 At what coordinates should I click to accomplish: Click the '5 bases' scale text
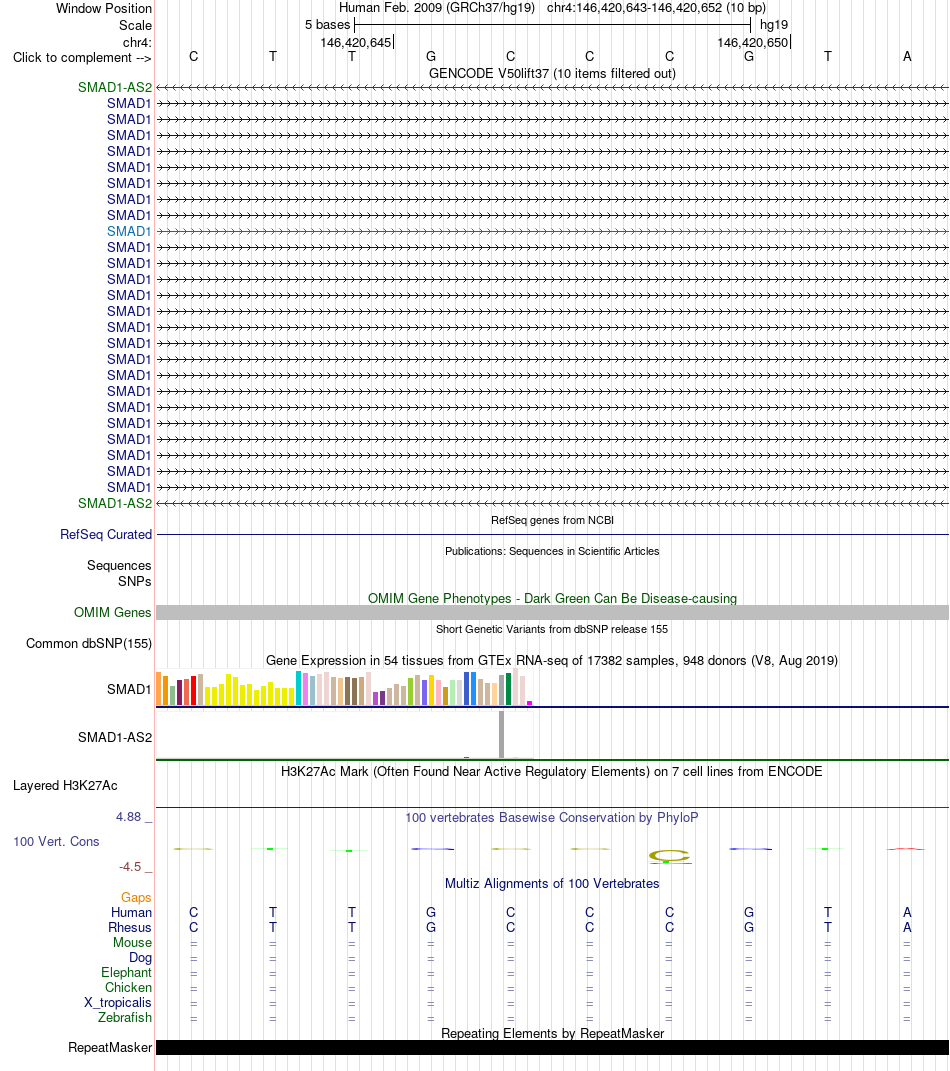click(327, 25)
